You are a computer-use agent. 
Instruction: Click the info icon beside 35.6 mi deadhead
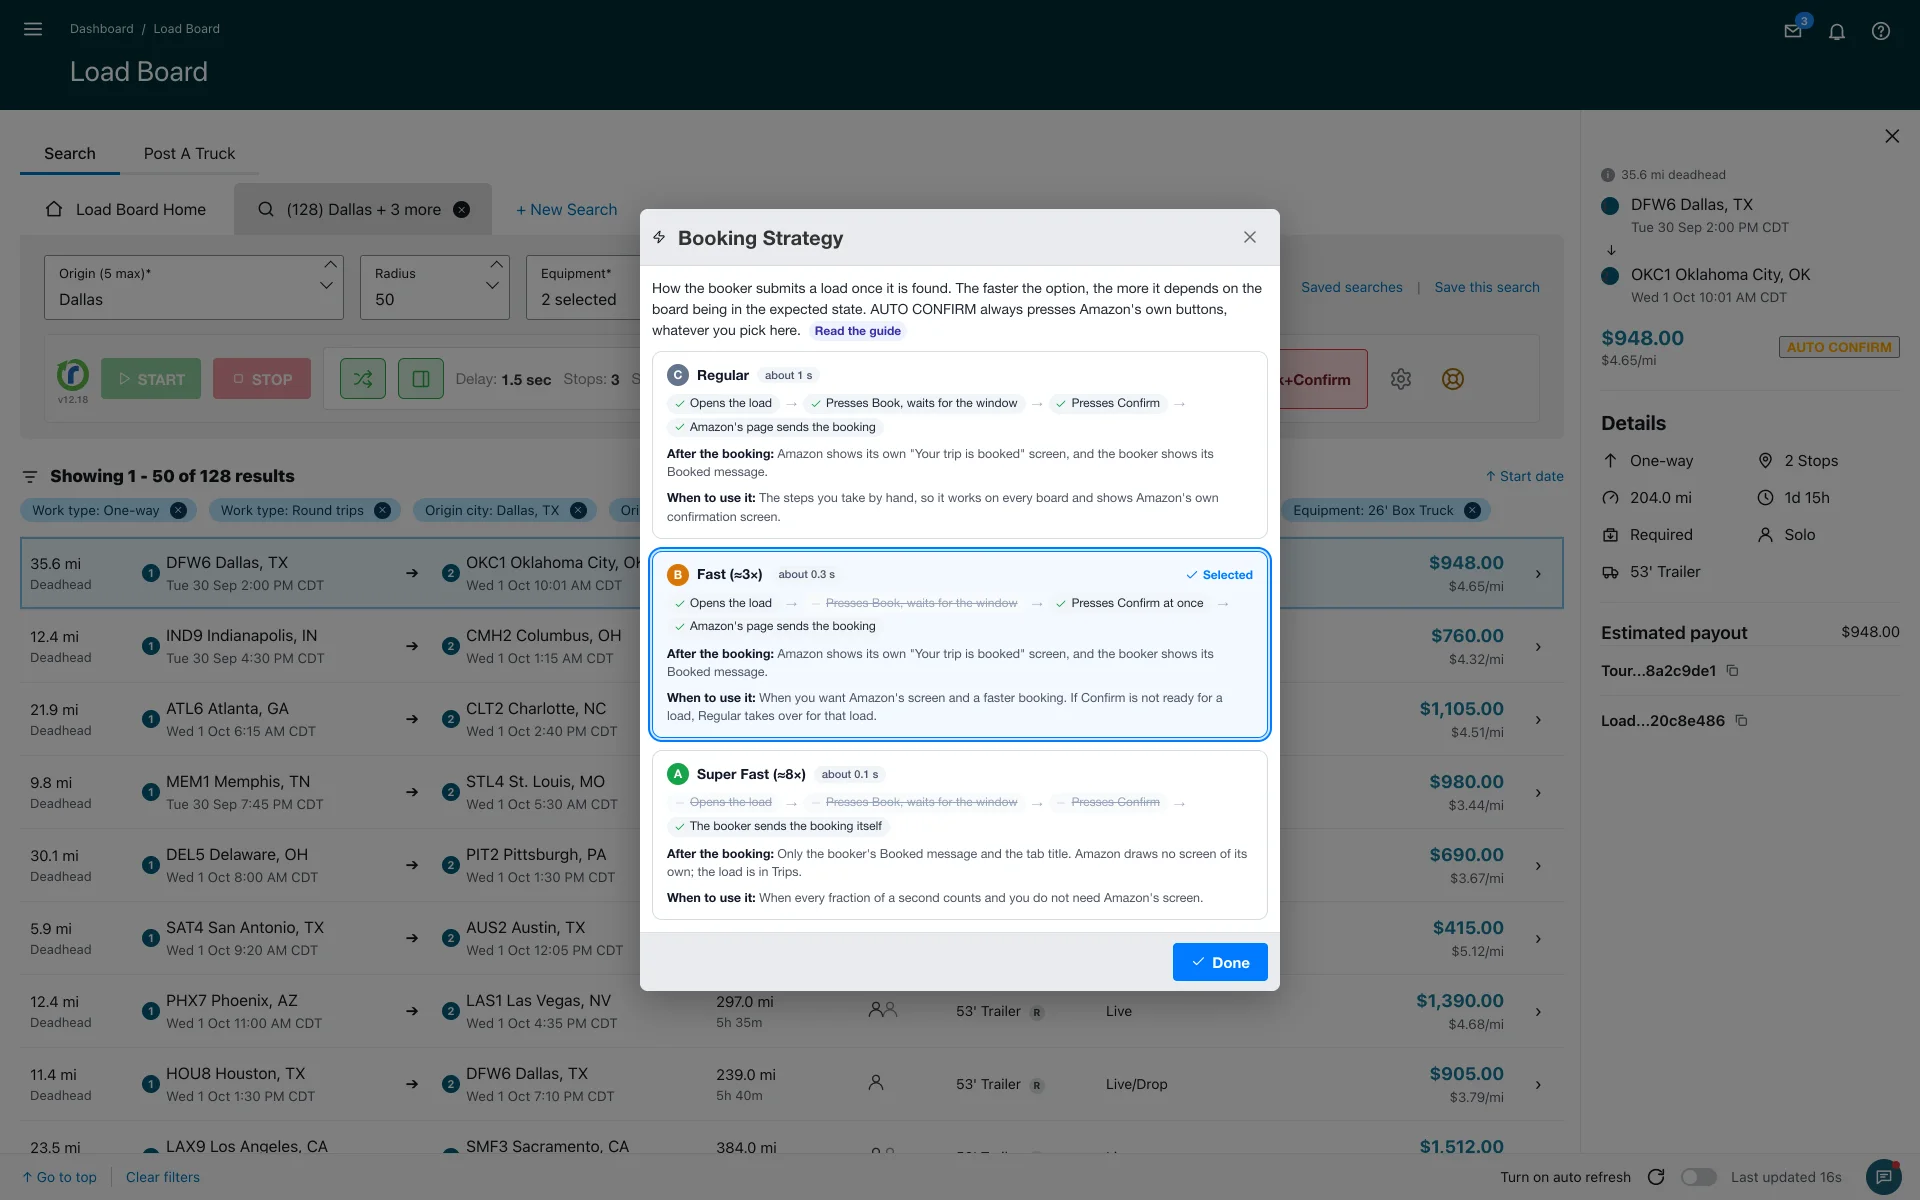point(1608,175)
